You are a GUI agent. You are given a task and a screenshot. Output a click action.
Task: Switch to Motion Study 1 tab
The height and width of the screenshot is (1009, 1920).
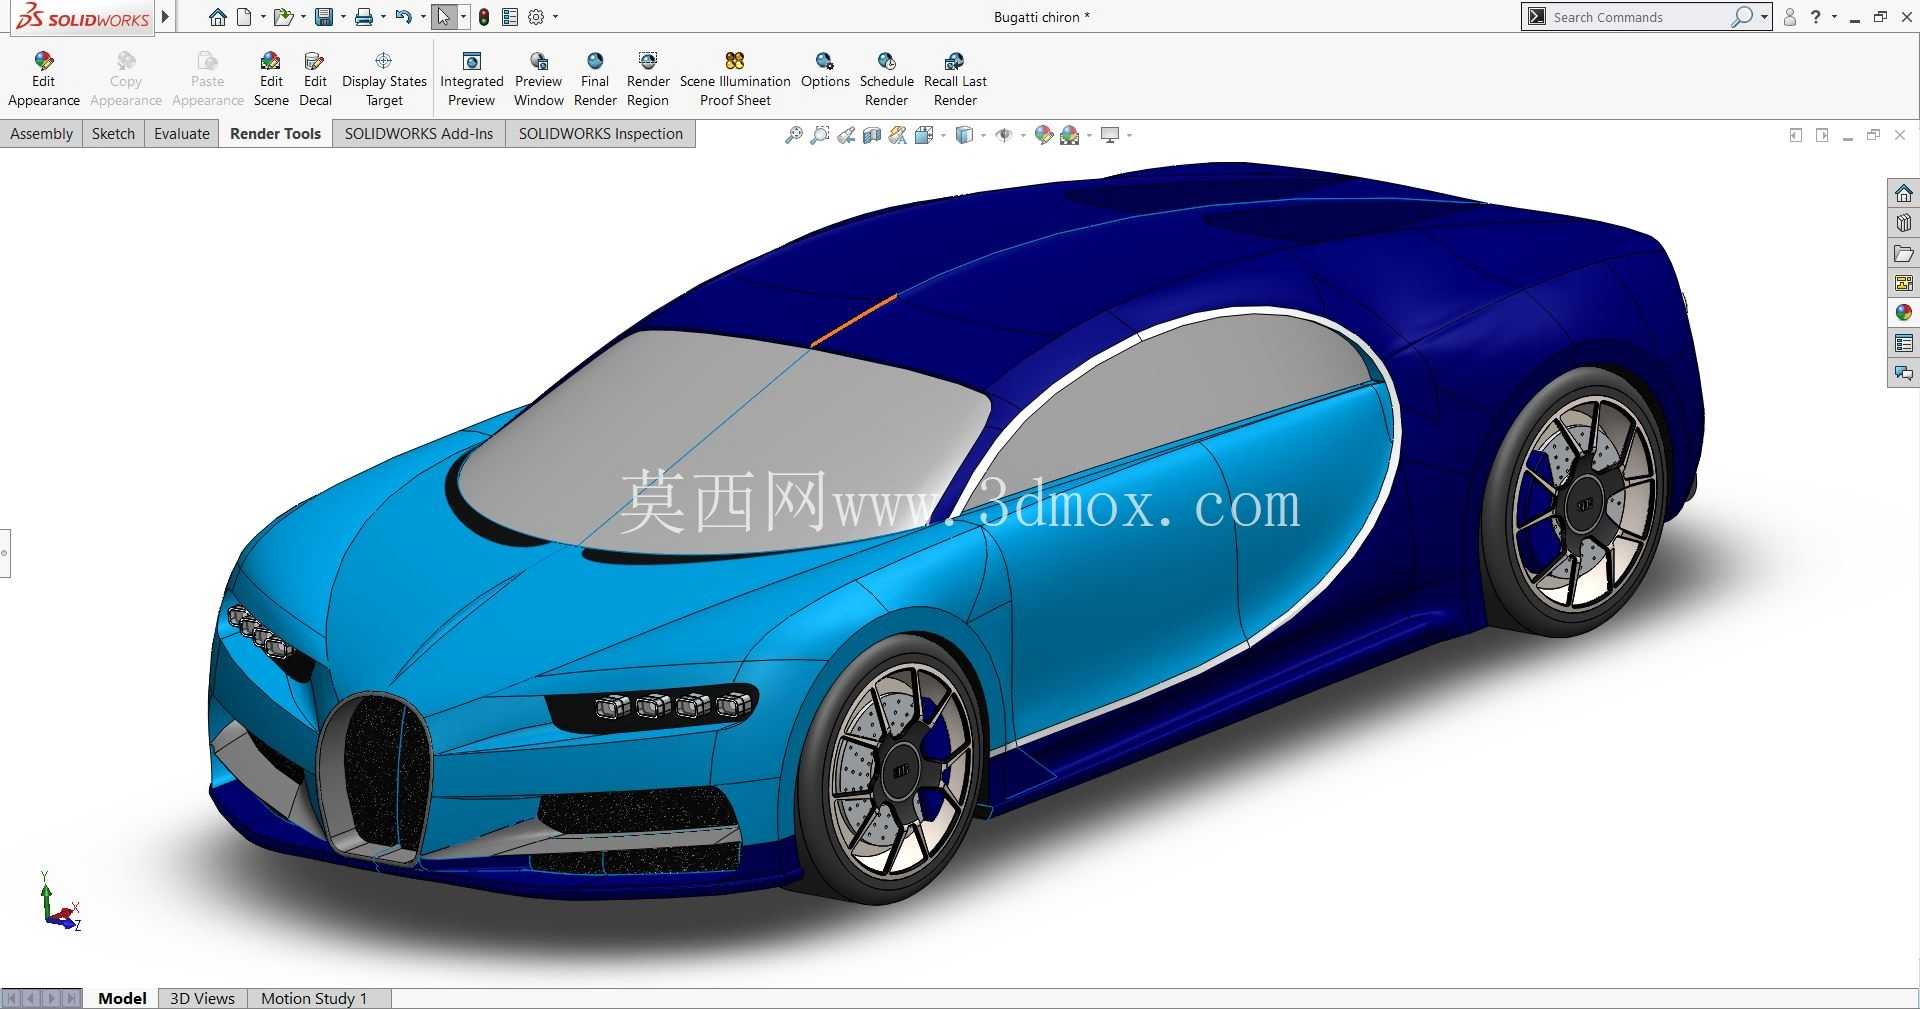(314, 998)
